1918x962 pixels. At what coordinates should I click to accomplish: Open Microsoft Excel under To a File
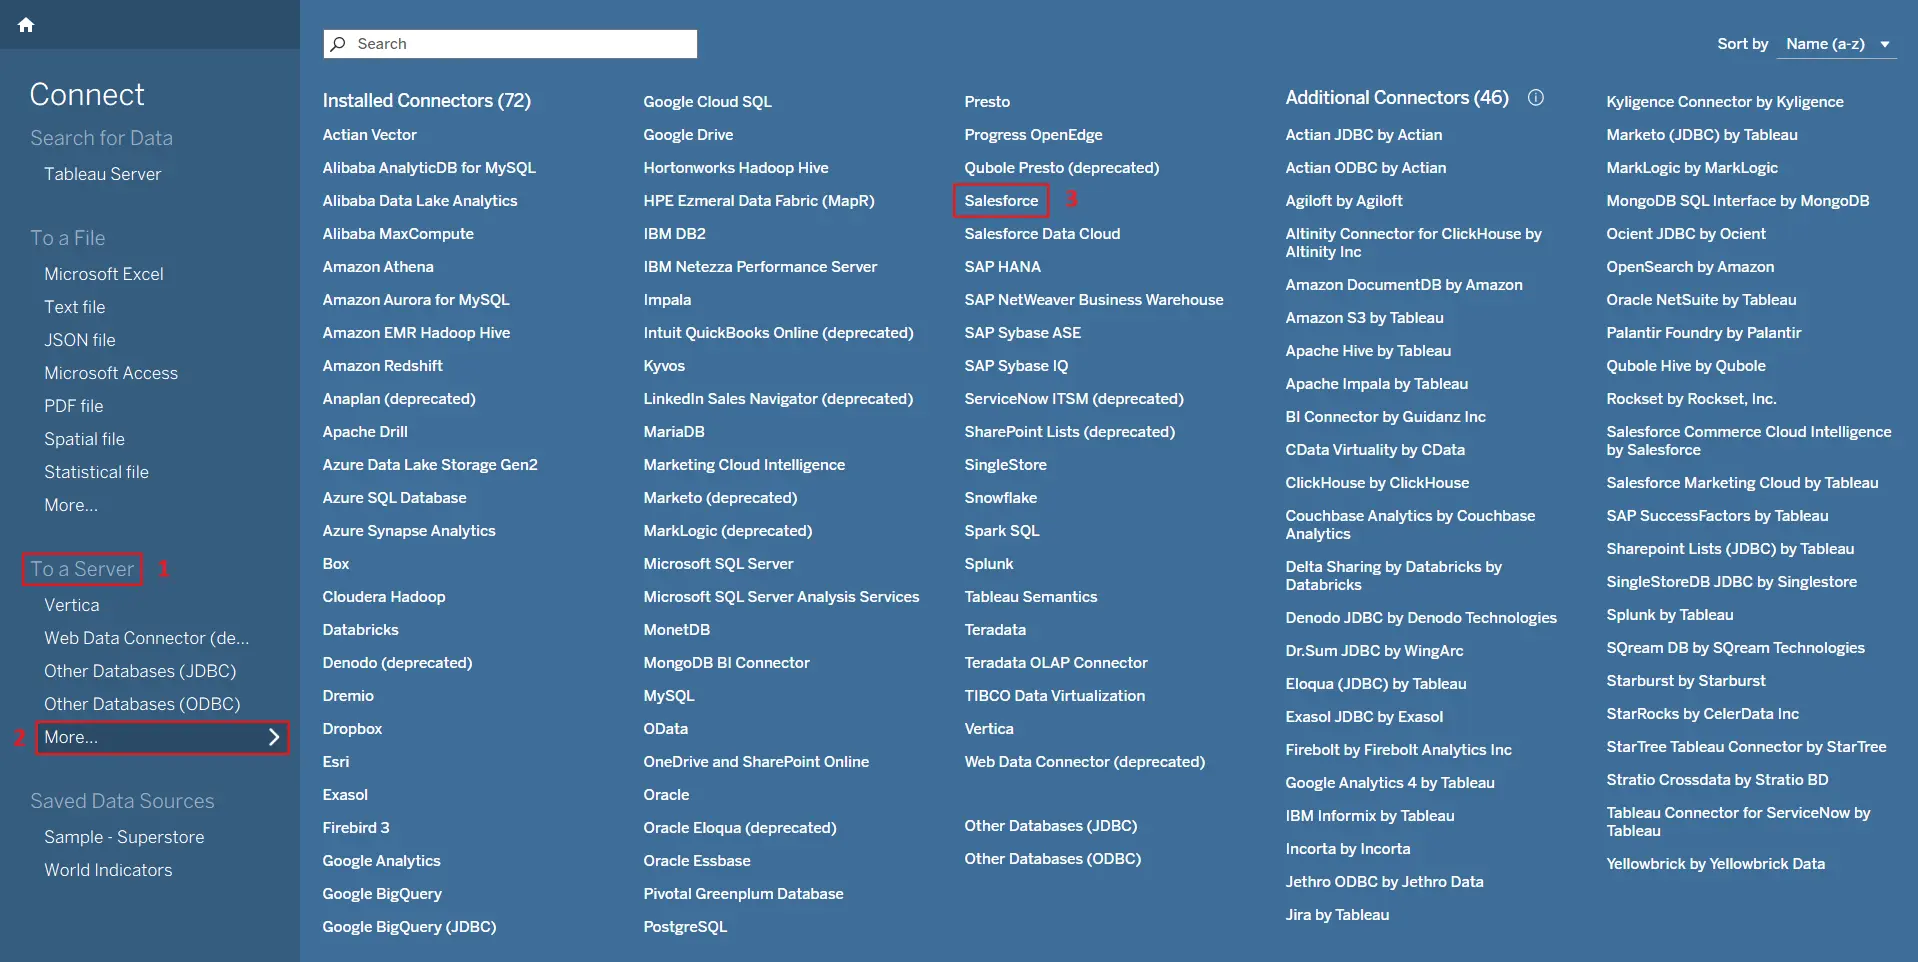click(104, 274)
